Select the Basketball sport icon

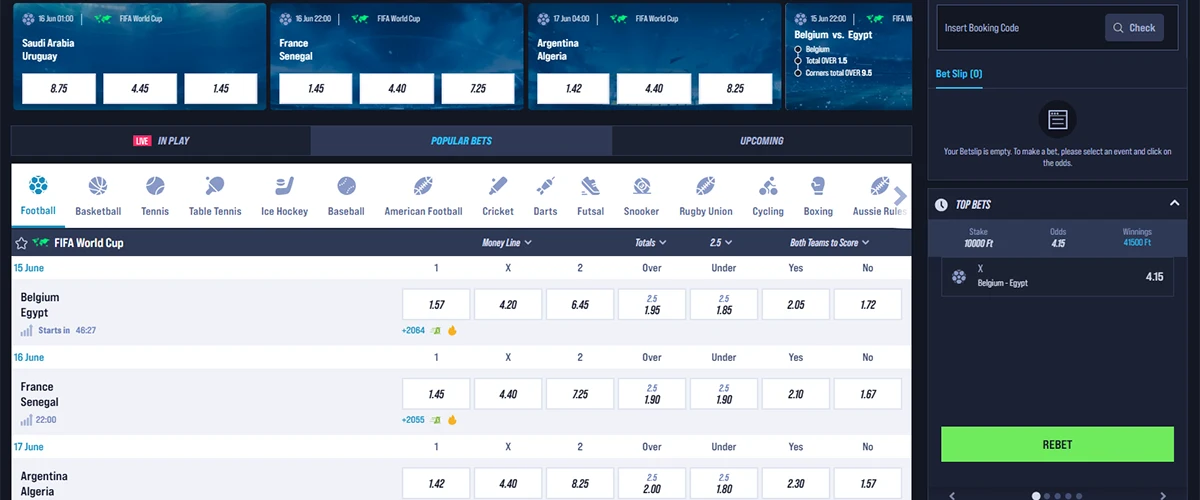pos(98,186)
